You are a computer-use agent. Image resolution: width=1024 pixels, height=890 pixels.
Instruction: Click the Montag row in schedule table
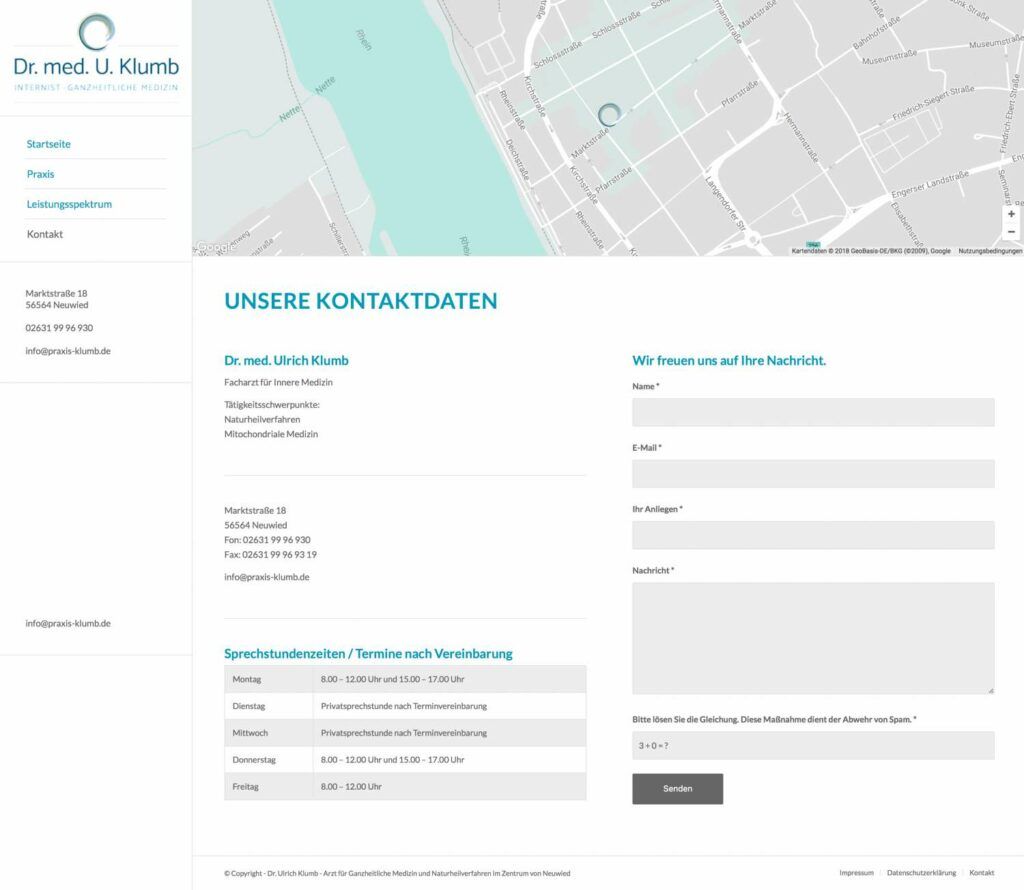pos(405,680)
